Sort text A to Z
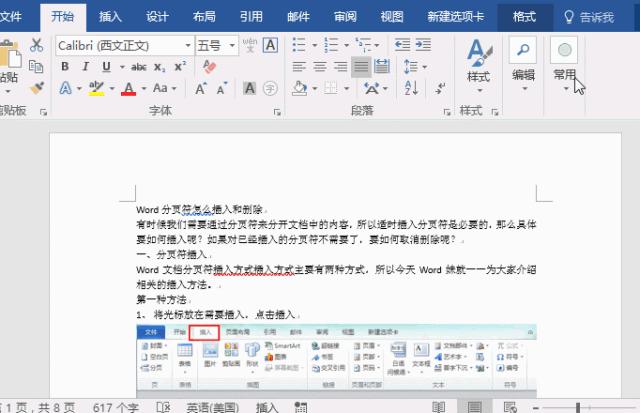Viewport: 640px width, 413px height. [411, 88]
